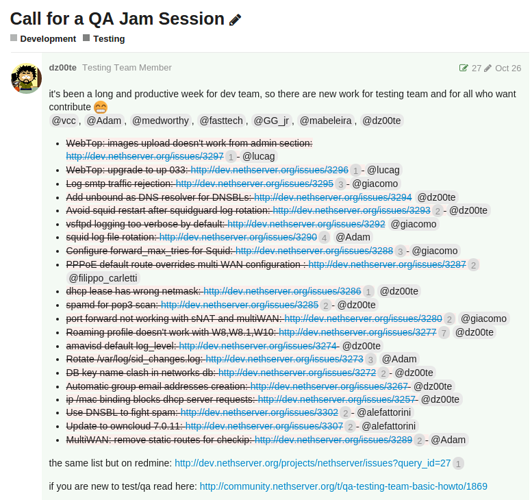Image resolution: width=532 pixels, height=500 pixels.
Task: Open dz00te's avatar picture
Action: pyautogui.click(x=26, y=78)
